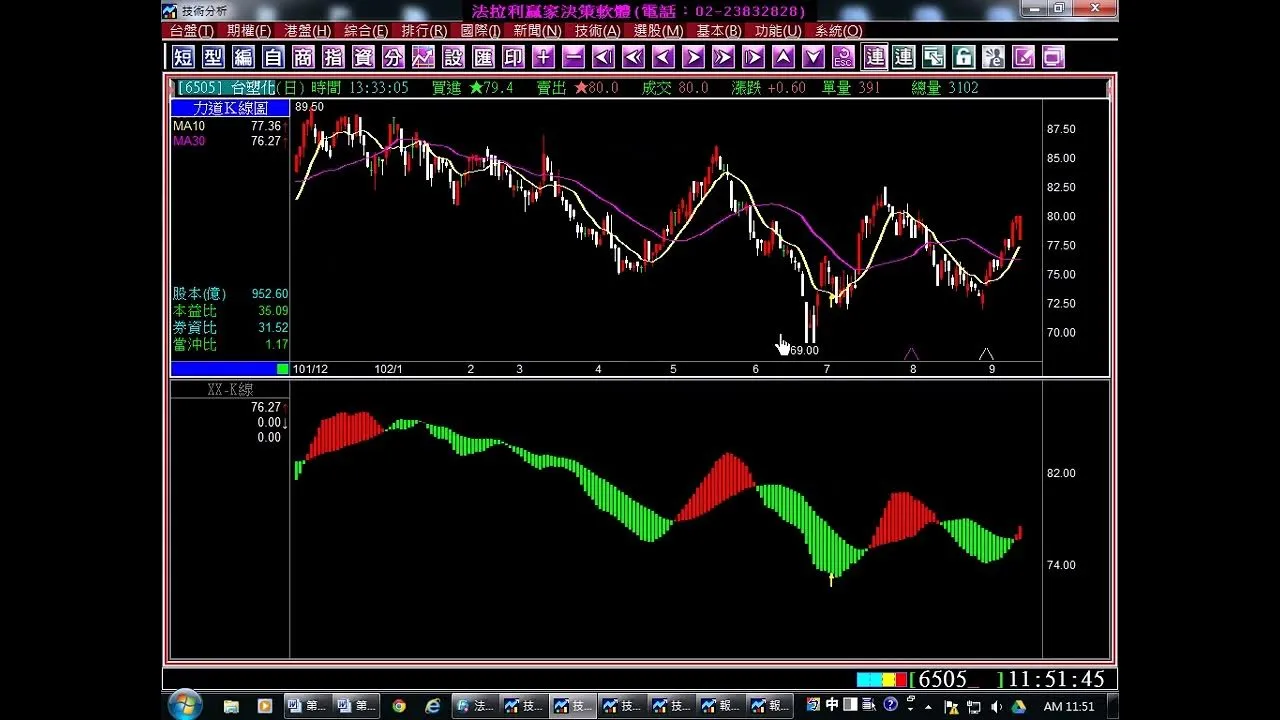
Task: Click the 商 toolbar button
Action: click(x=303, y=57)
